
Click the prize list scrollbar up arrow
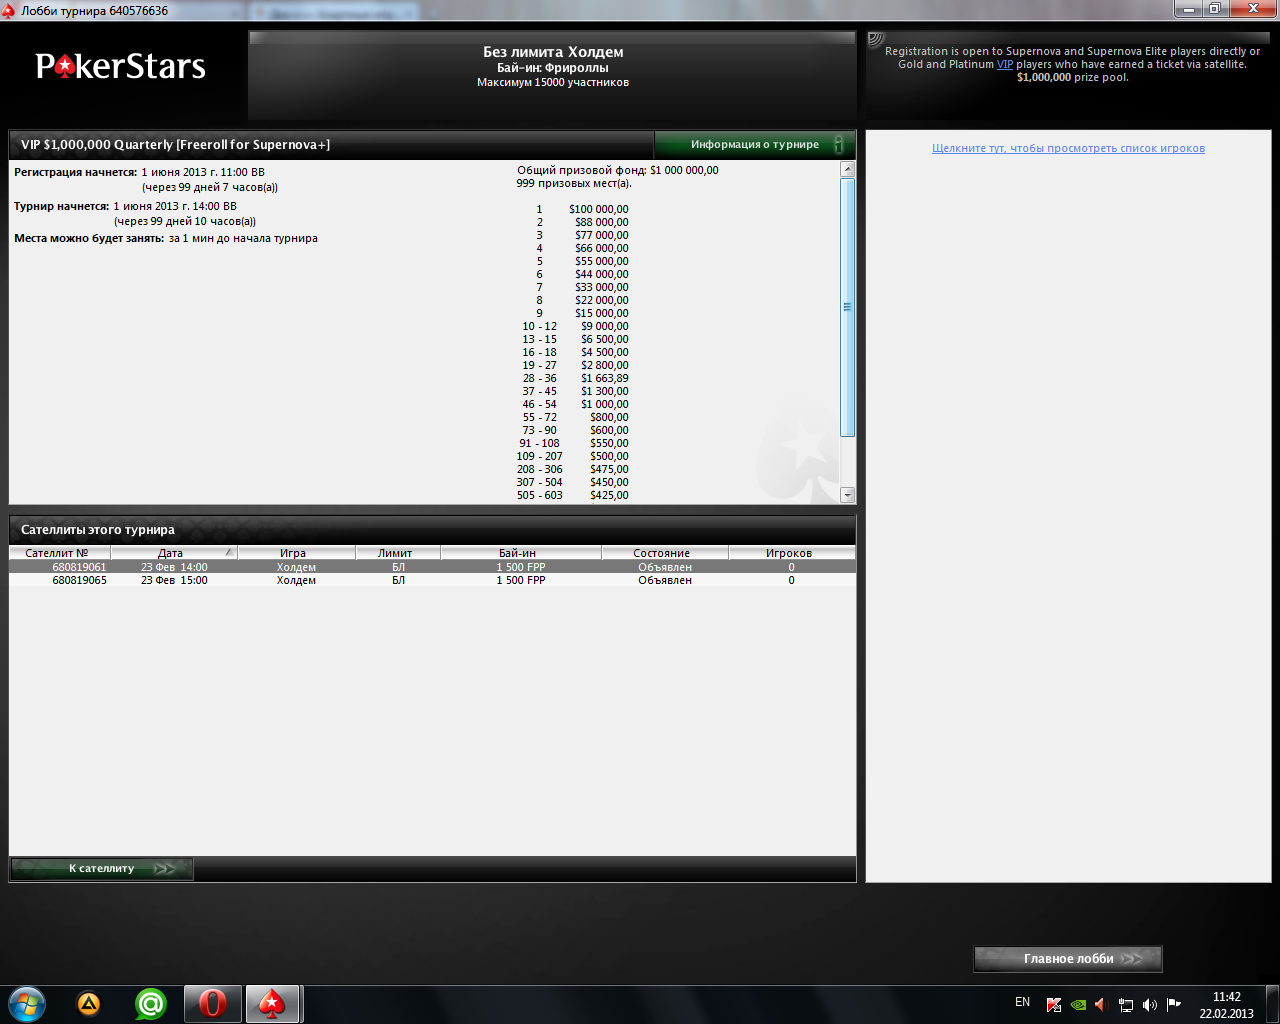(848, 169)
